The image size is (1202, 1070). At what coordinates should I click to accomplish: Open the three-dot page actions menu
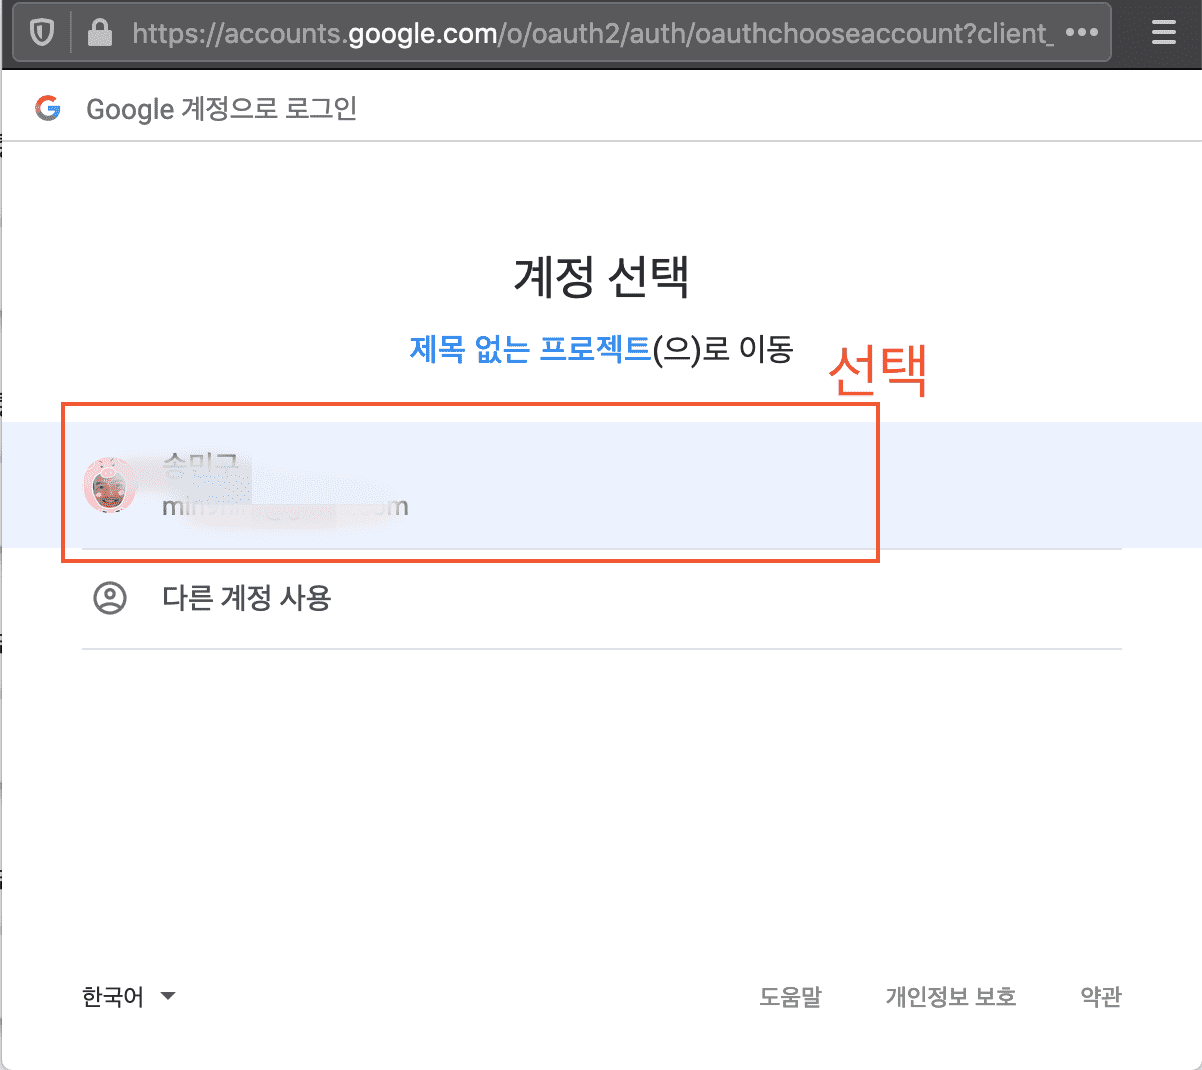coord(1082,33)
